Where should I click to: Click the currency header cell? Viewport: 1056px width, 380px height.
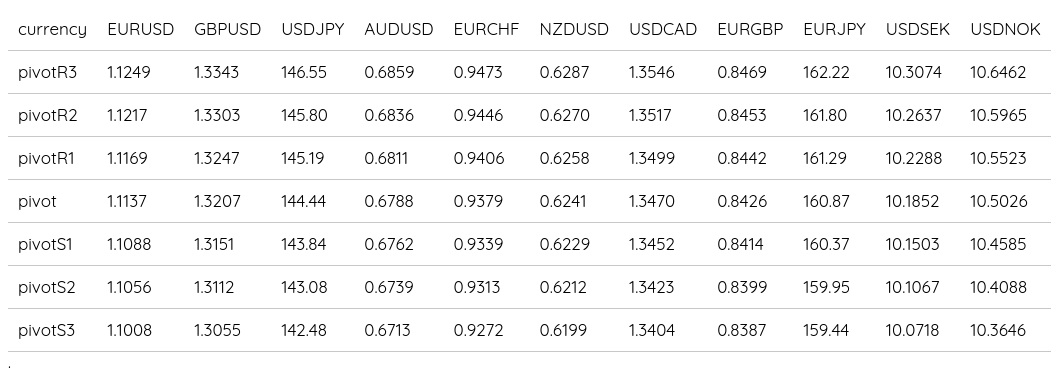pos(53,30)
